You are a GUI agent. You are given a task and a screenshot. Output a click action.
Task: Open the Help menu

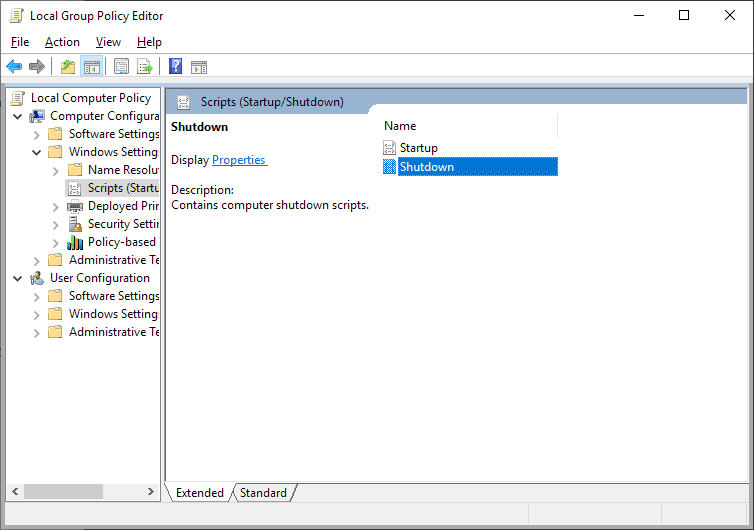click(x=149, y=42)
